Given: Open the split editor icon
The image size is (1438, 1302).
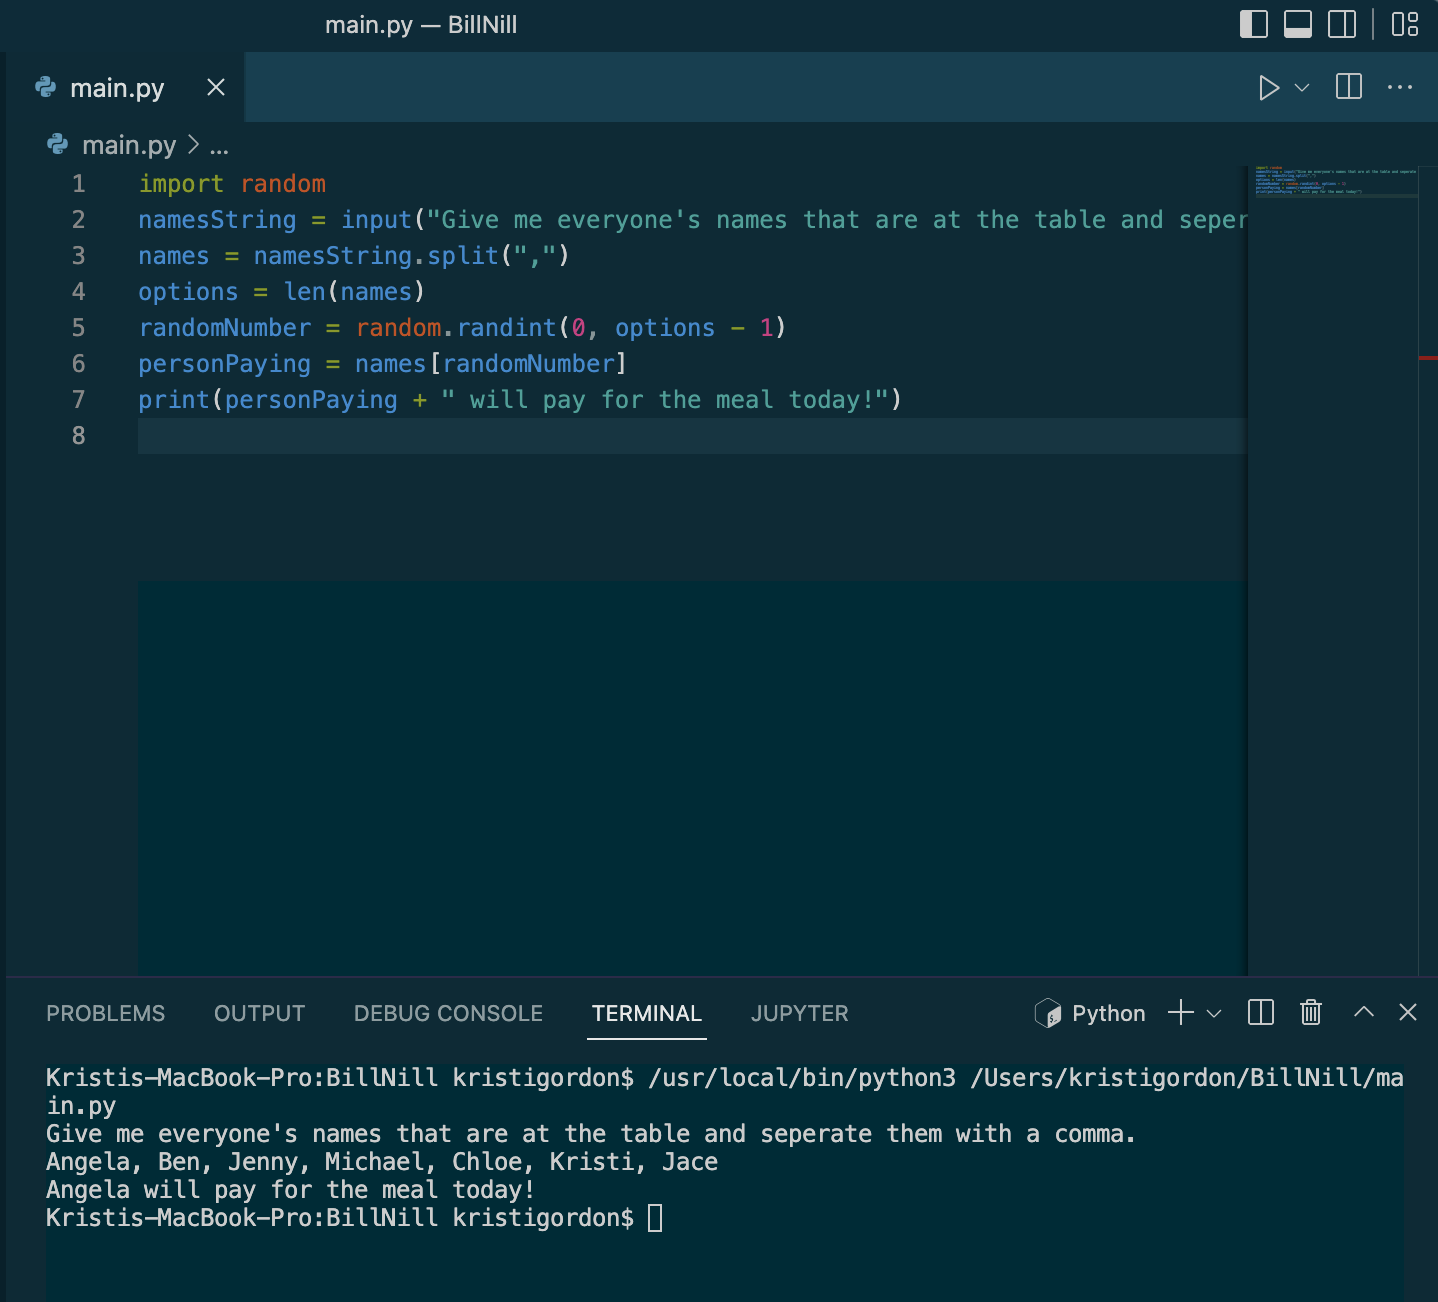Looking at the screenshot, I should [1348, 88].
